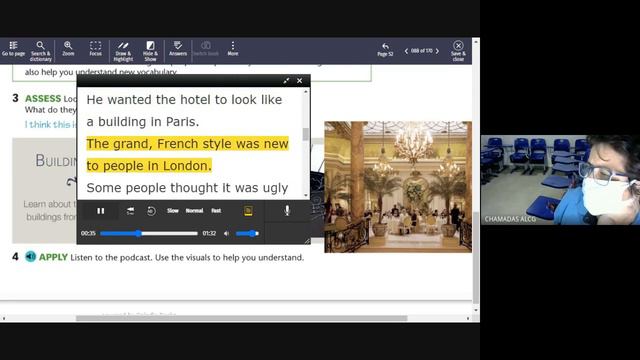The height and width of the screenshot is (360, 640).
Task: Click the APPLY exercise heading
Action: [x=53, y=257]
